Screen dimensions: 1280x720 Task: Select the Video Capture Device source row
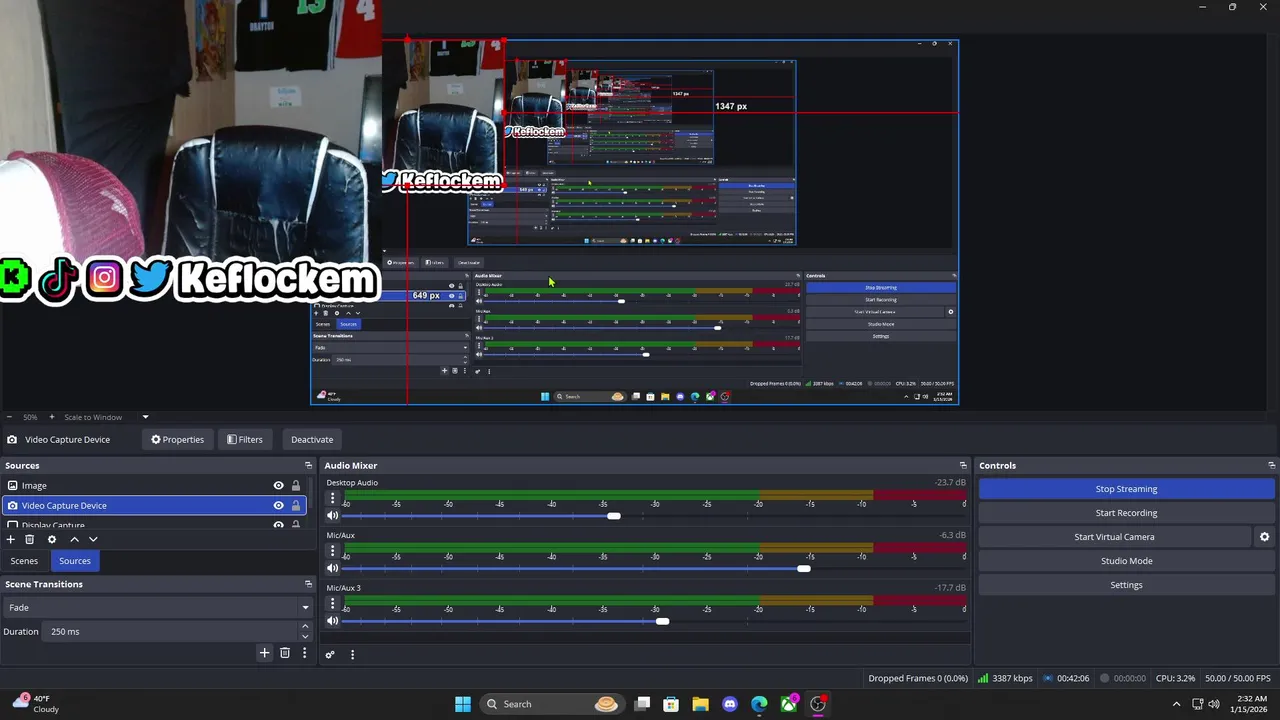[153, 506]
